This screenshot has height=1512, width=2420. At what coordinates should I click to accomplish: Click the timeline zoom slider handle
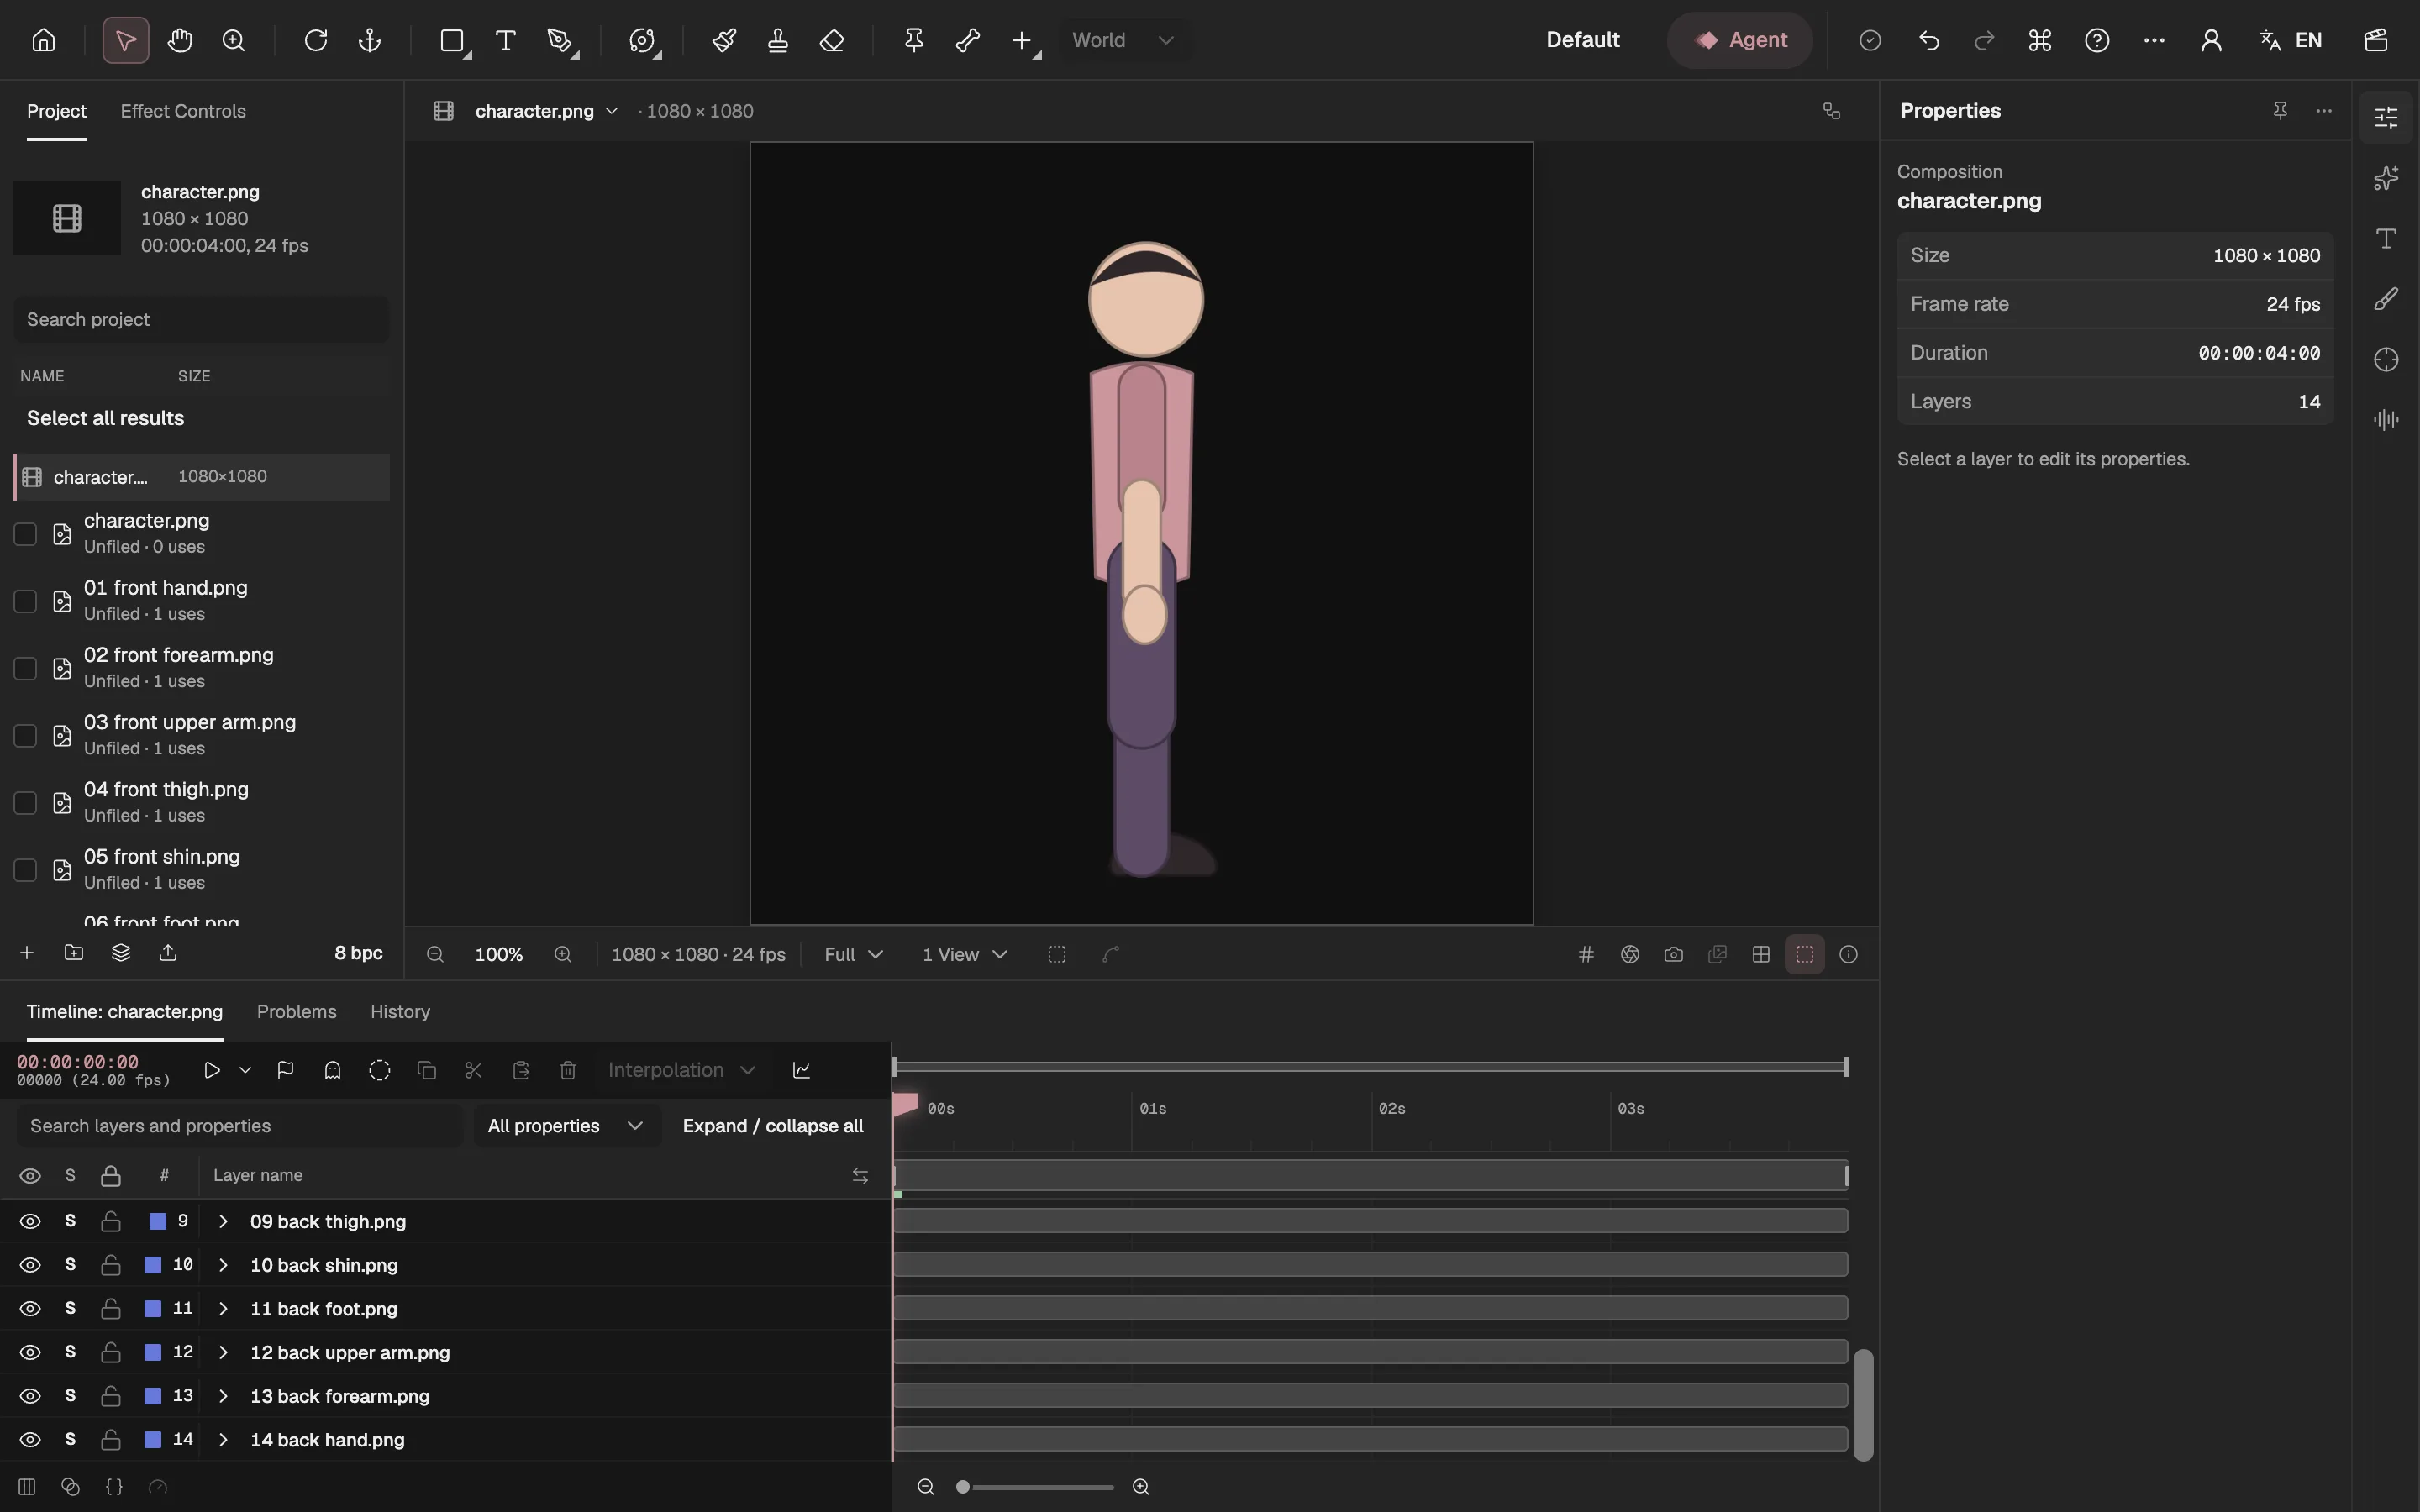pyautogui.click(x=962, y=1487)
